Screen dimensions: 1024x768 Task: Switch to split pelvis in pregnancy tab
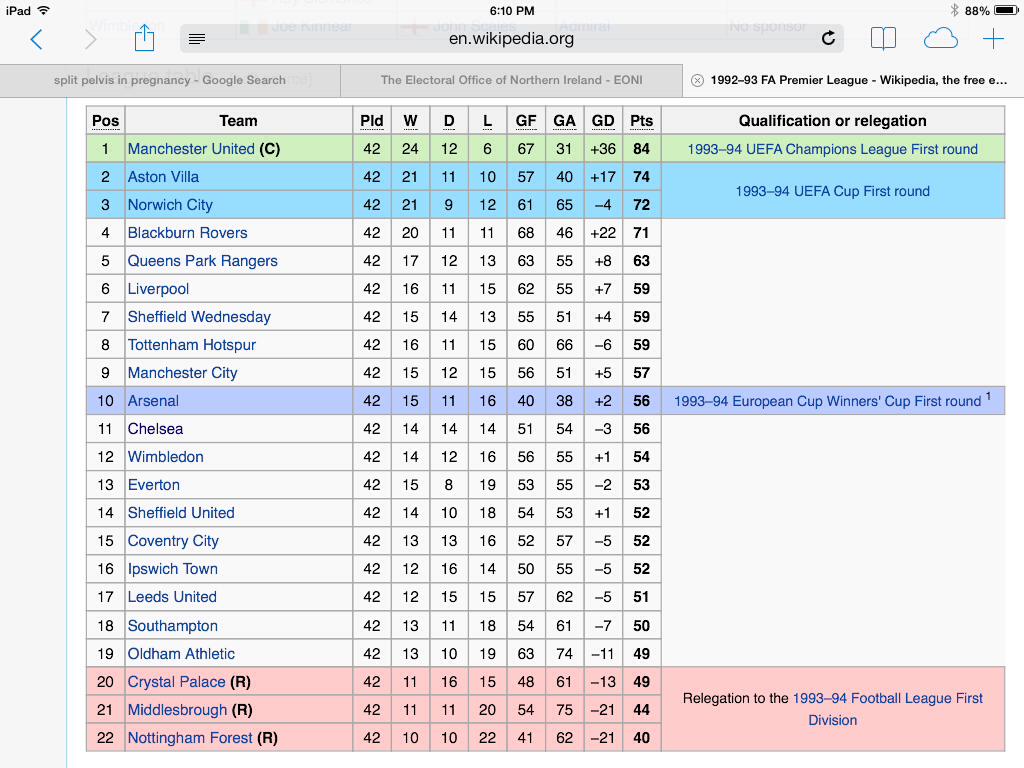click(x=170, y=80)
